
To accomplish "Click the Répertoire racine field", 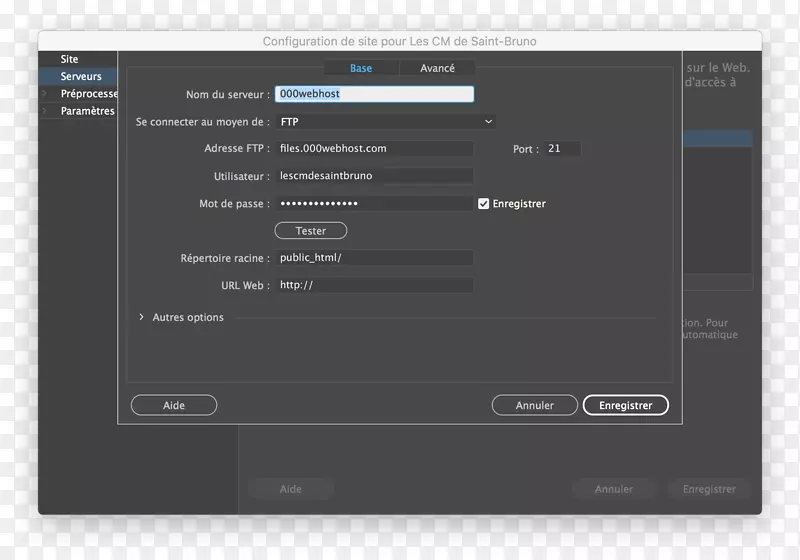I will click(x=374, y=258).
